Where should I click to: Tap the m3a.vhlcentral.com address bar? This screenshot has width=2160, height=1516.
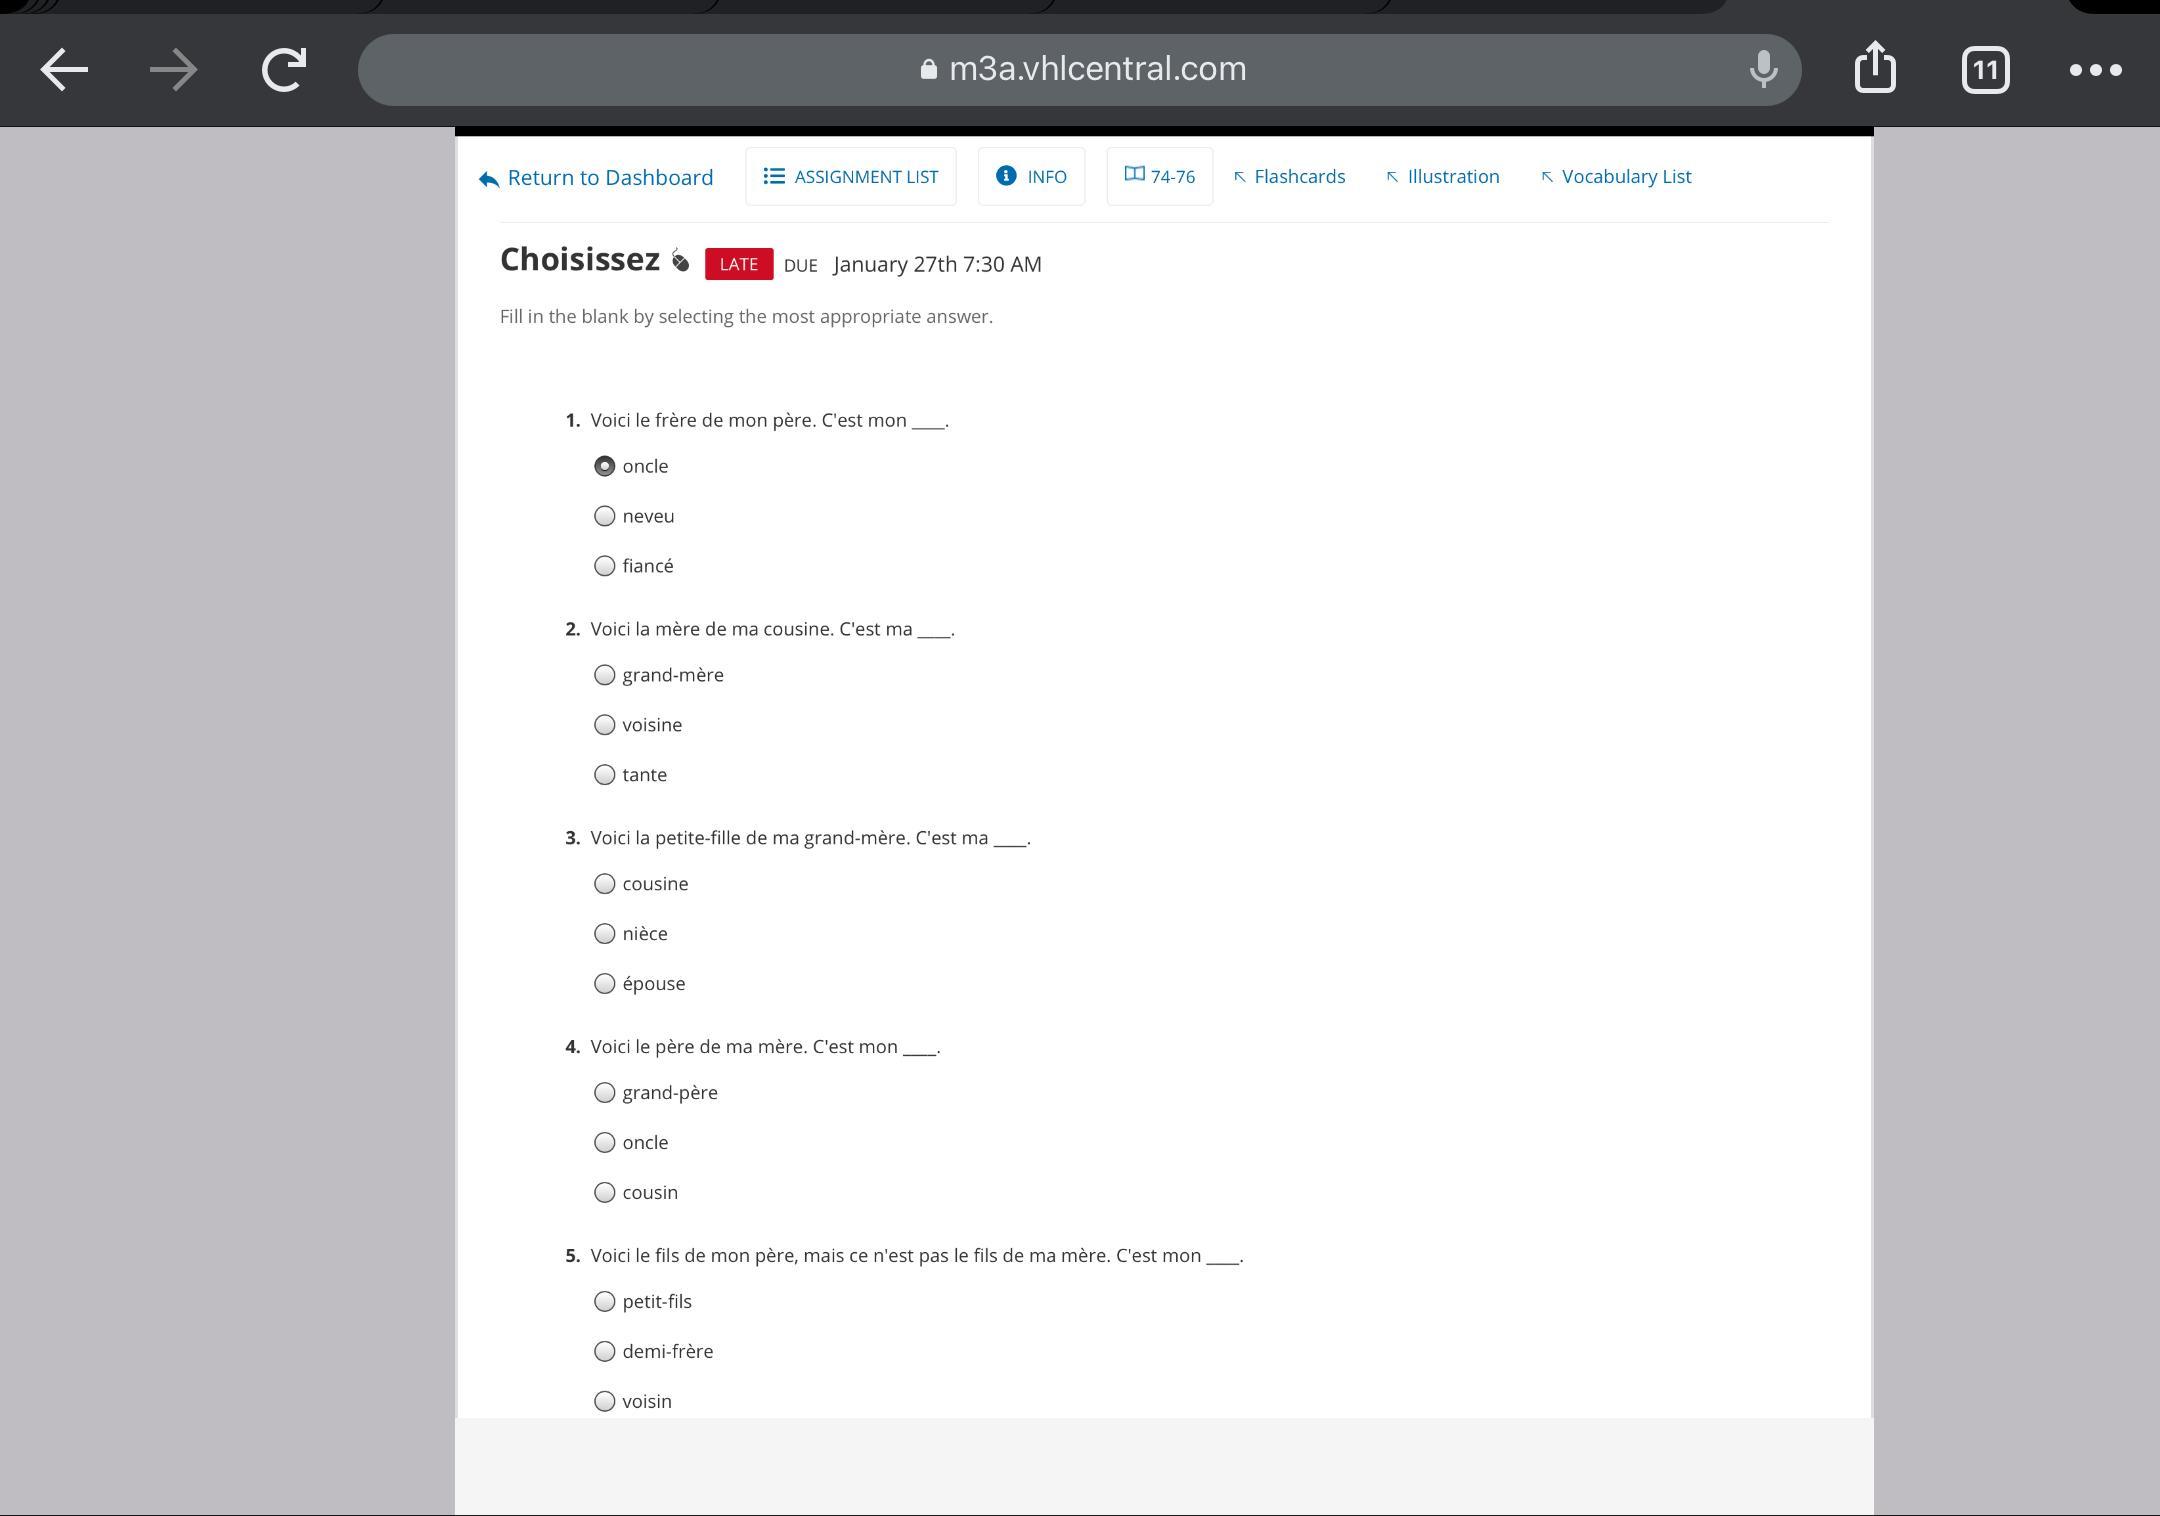tap(1080, 69)
